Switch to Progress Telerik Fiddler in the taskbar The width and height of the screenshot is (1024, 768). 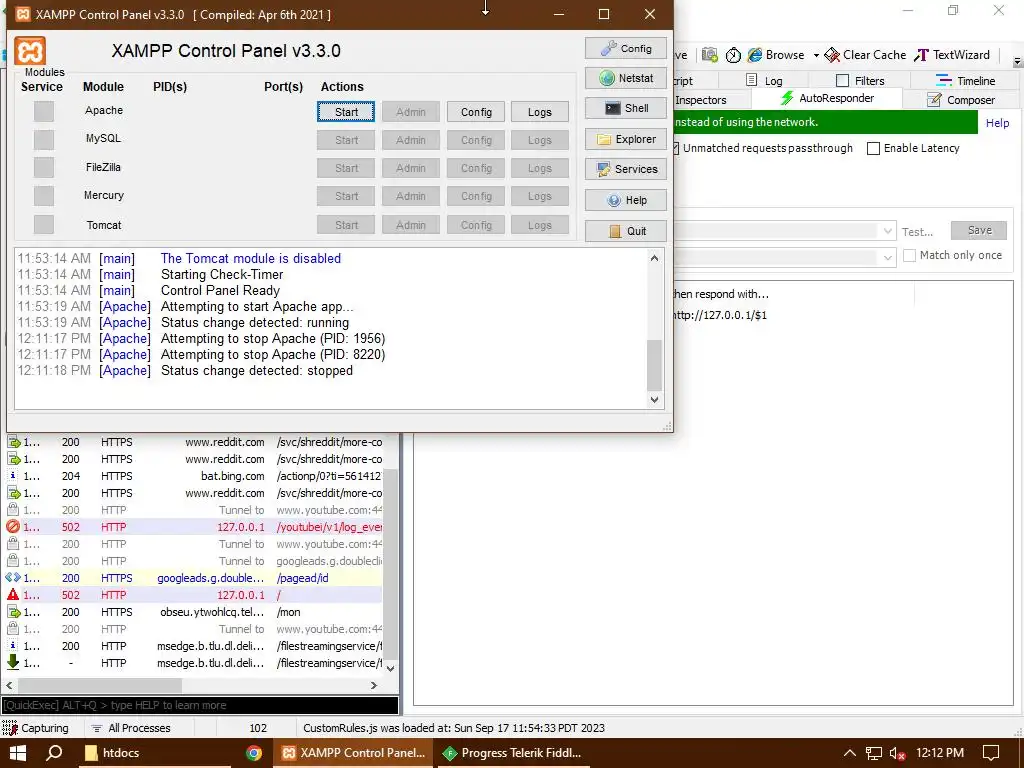[513, 753]
